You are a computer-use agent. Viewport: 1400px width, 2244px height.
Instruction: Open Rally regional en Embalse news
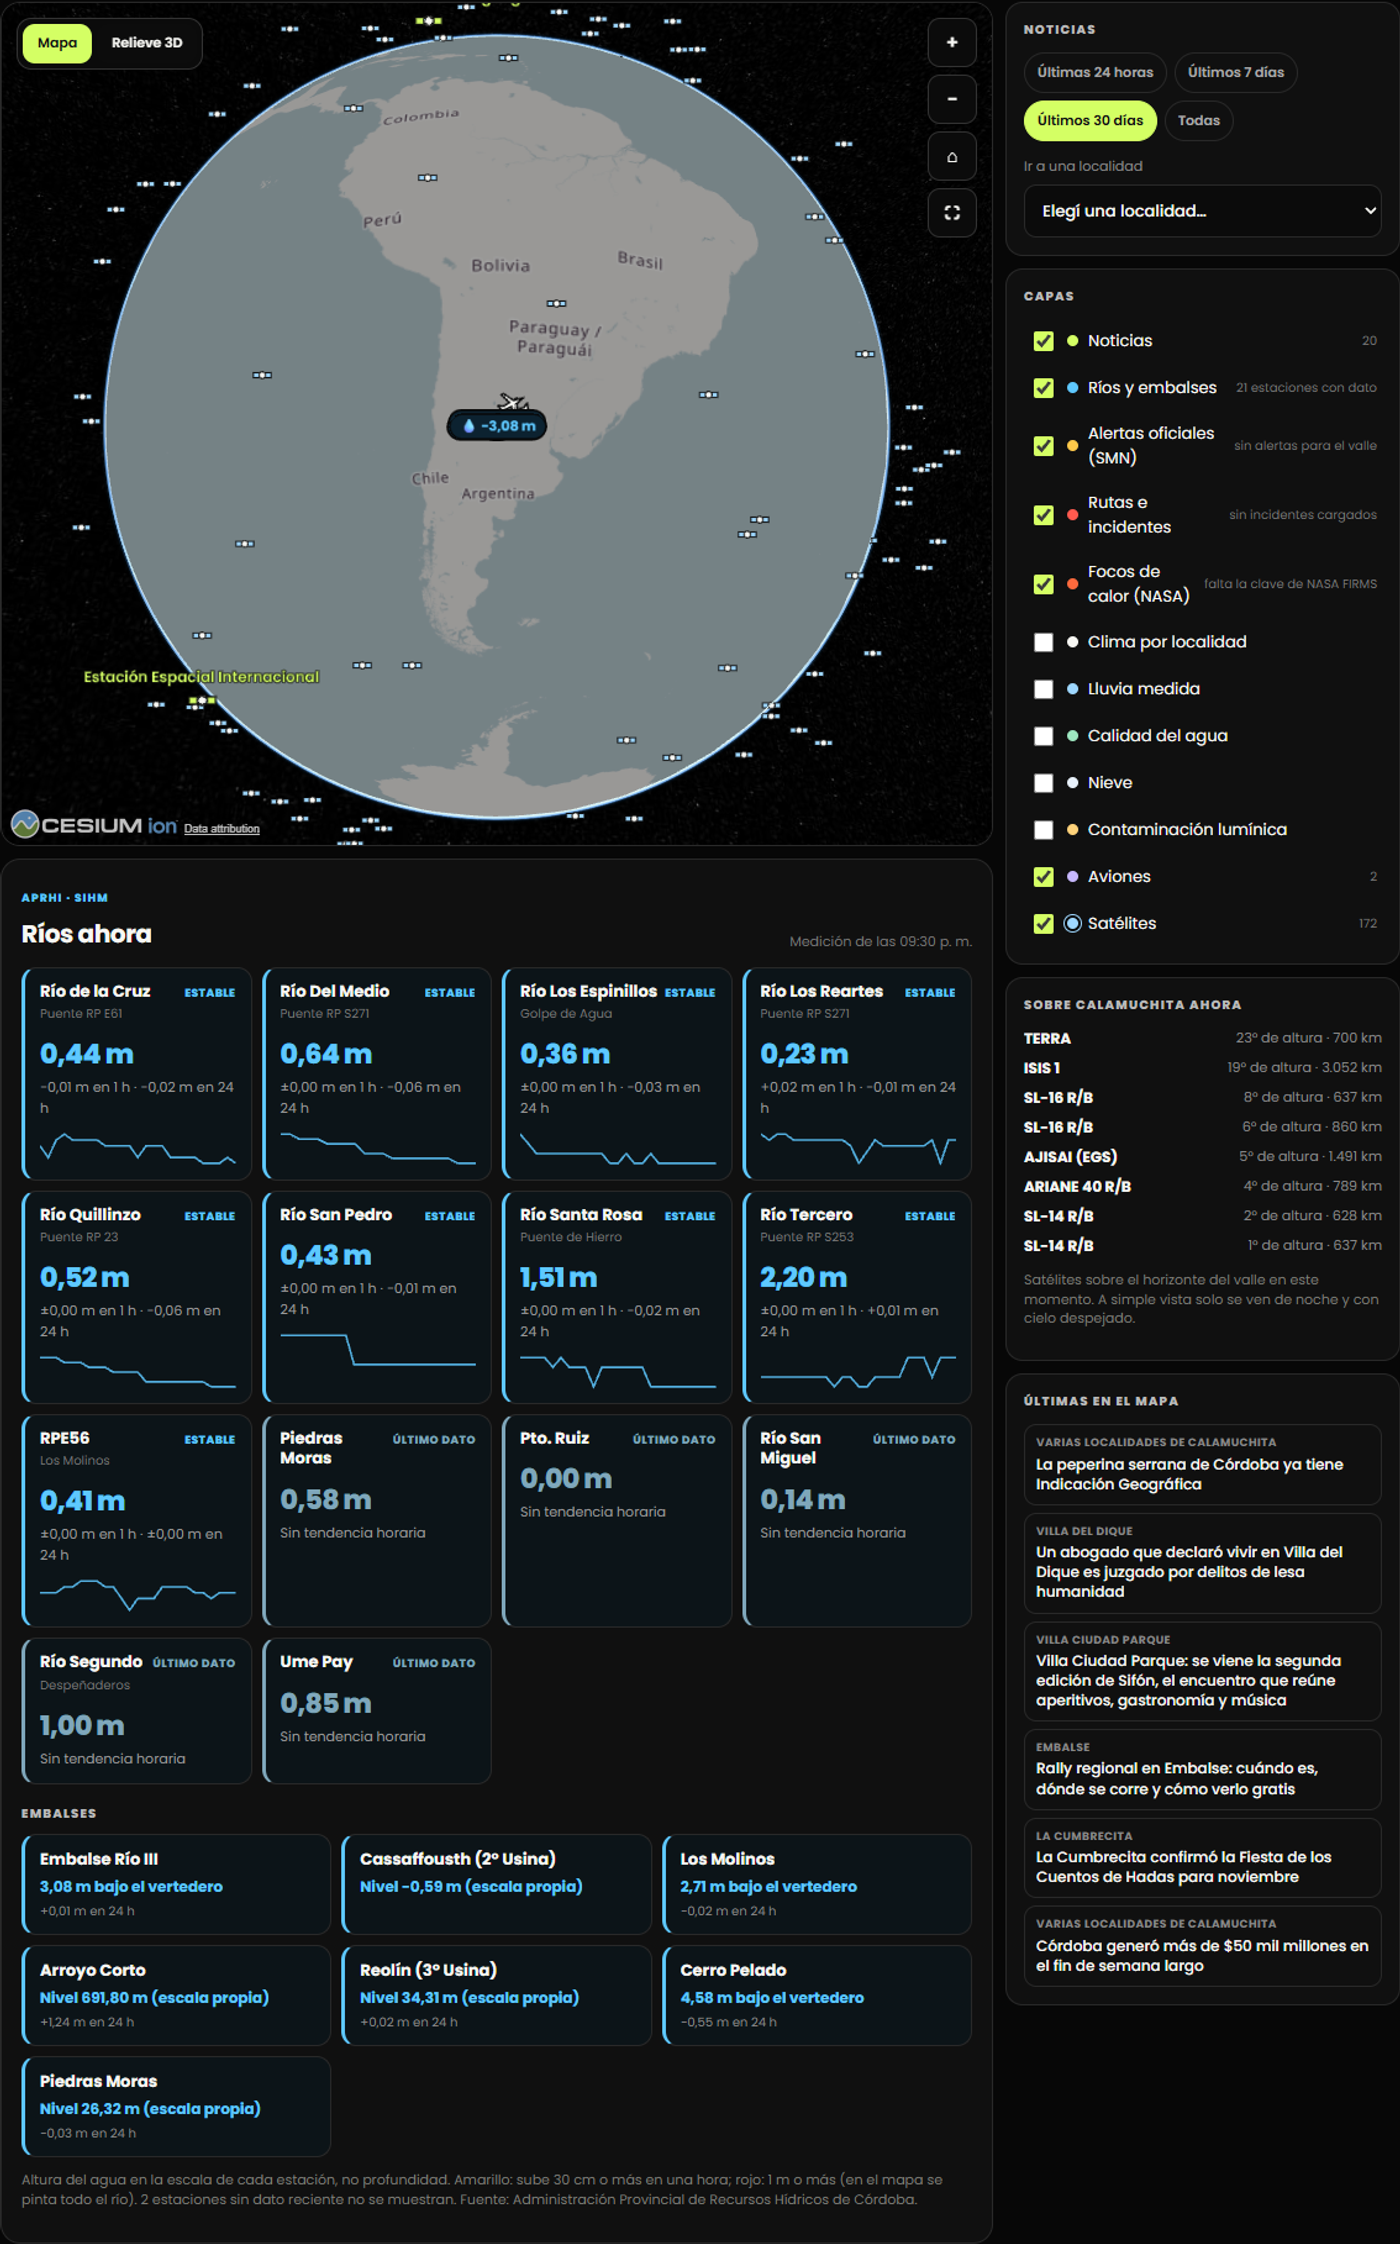point(1202,1770)
